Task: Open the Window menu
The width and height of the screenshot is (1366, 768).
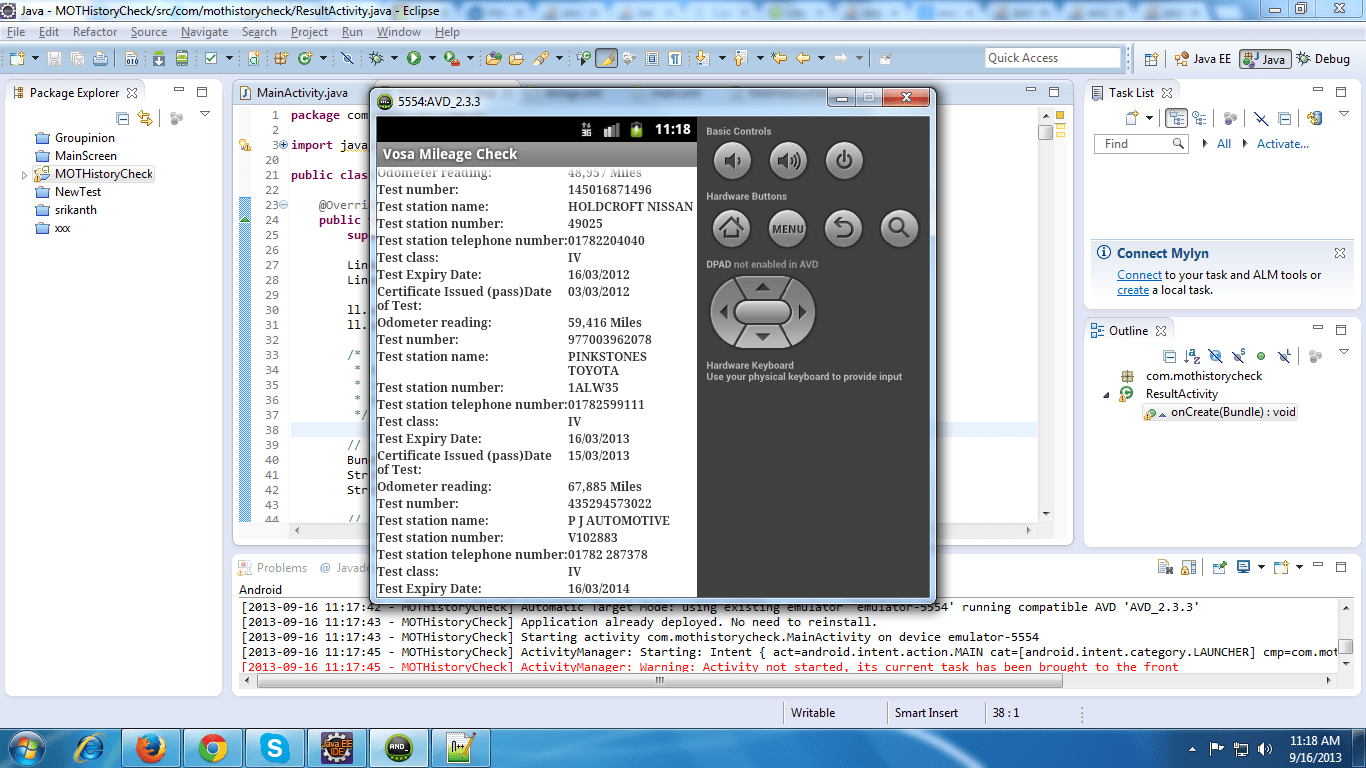Action: (399, 32)
